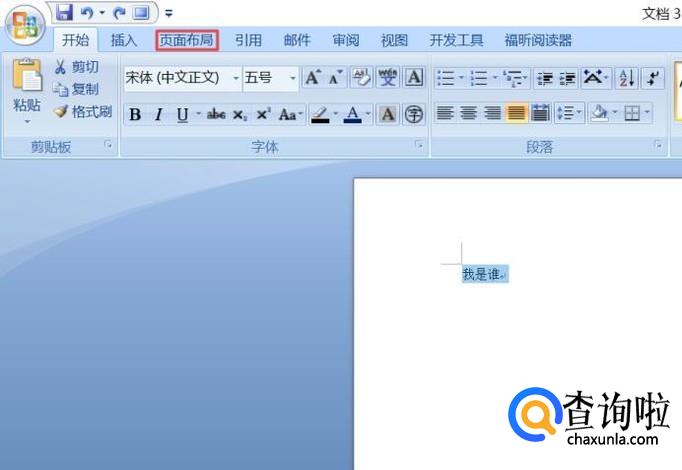This screenshot has width=682, height=470.
Task: Apply bullet list
Action: 445,78
